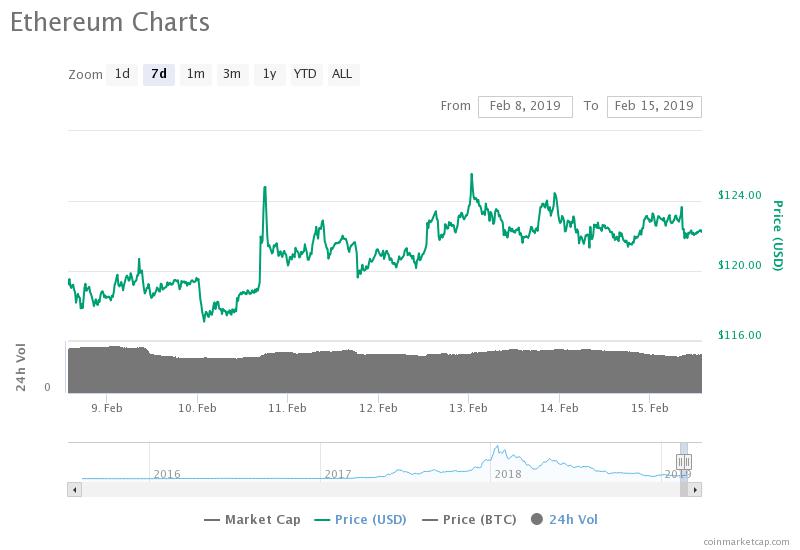Switch zoom to 1m
Image resolution: width=800 pixels, height=550 pixels.
[x=195, y=74]
